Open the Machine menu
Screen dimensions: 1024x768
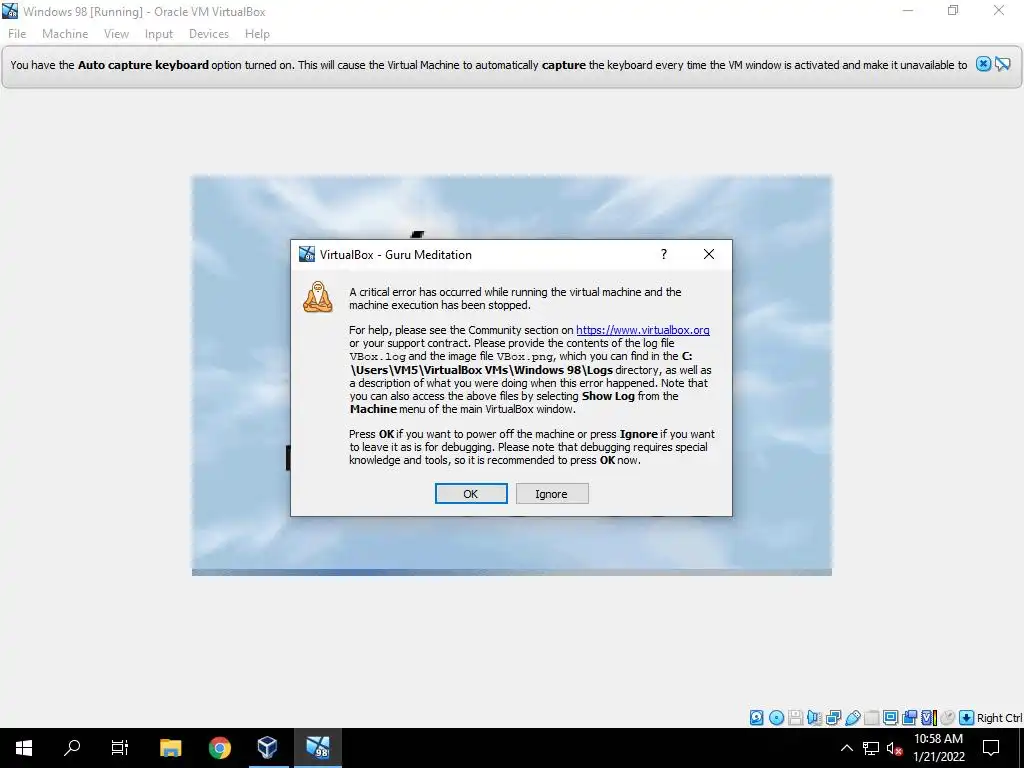coord(65,34)
